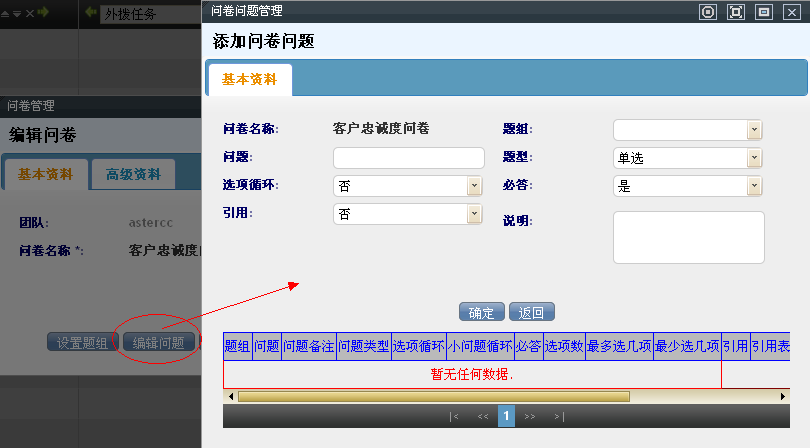Viewport: 810px width, 448px height.
Task: Click the 返回 button
Action: [x=531, y=312]
